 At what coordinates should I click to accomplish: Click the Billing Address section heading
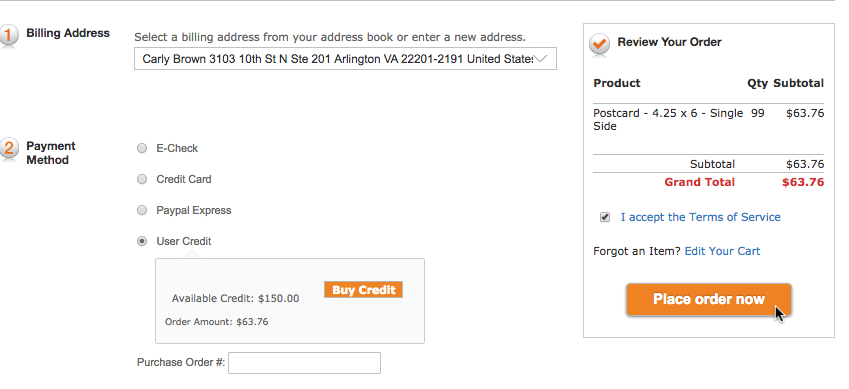tap(68, 33)
